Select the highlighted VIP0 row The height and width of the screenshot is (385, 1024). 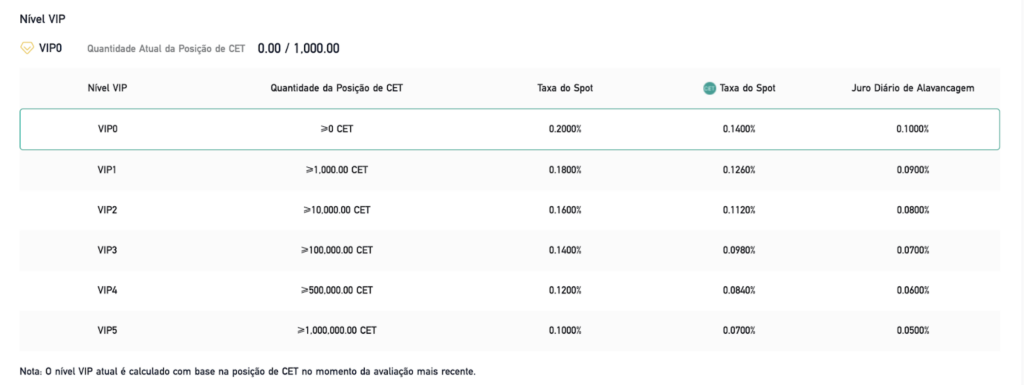509,129
